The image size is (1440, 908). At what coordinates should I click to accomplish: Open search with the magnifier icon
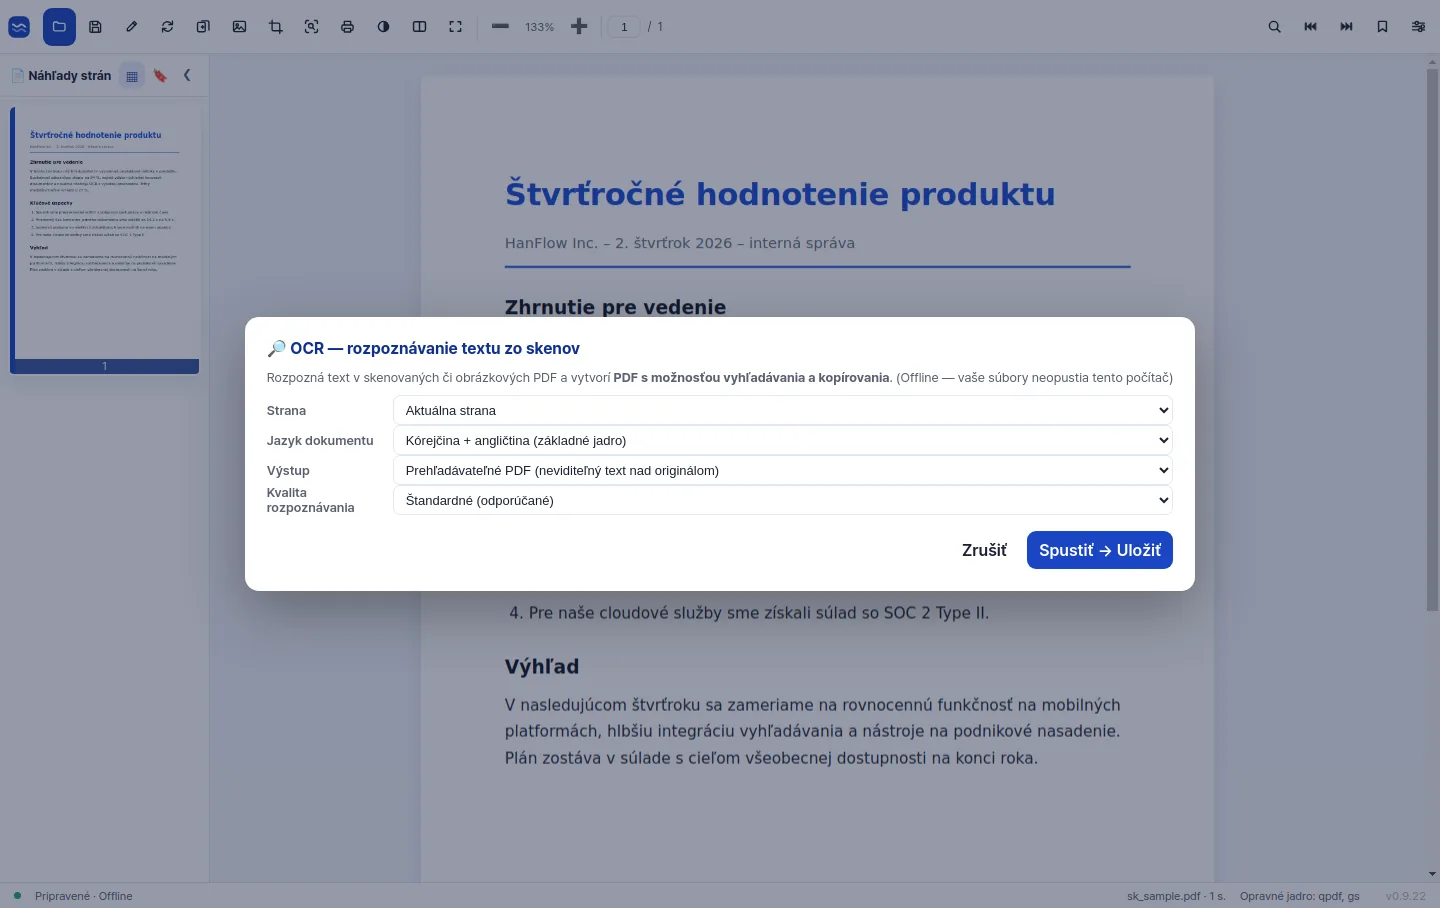click(1274, 27)
